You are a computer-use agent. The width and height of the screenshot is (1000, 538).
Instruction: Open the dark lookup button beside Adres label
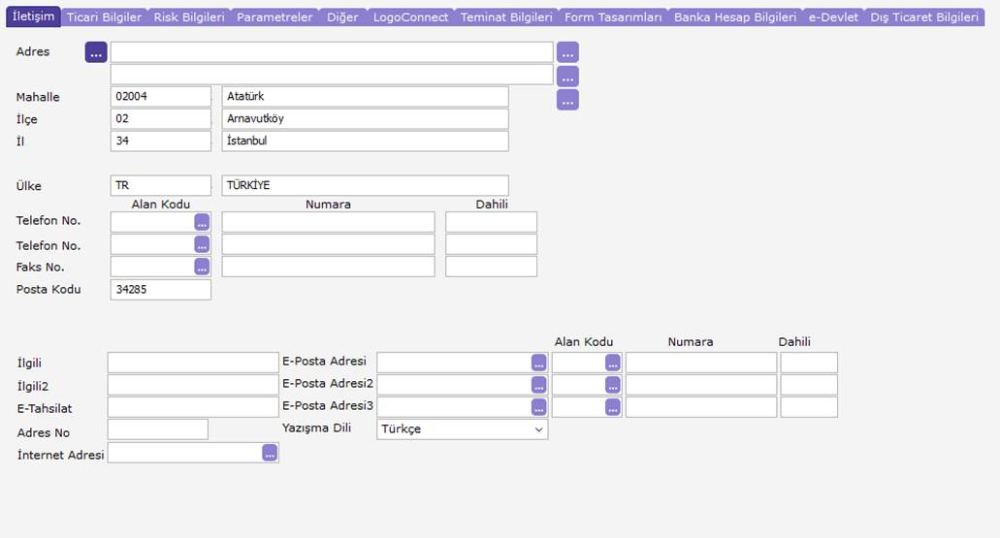coord(96,52)
